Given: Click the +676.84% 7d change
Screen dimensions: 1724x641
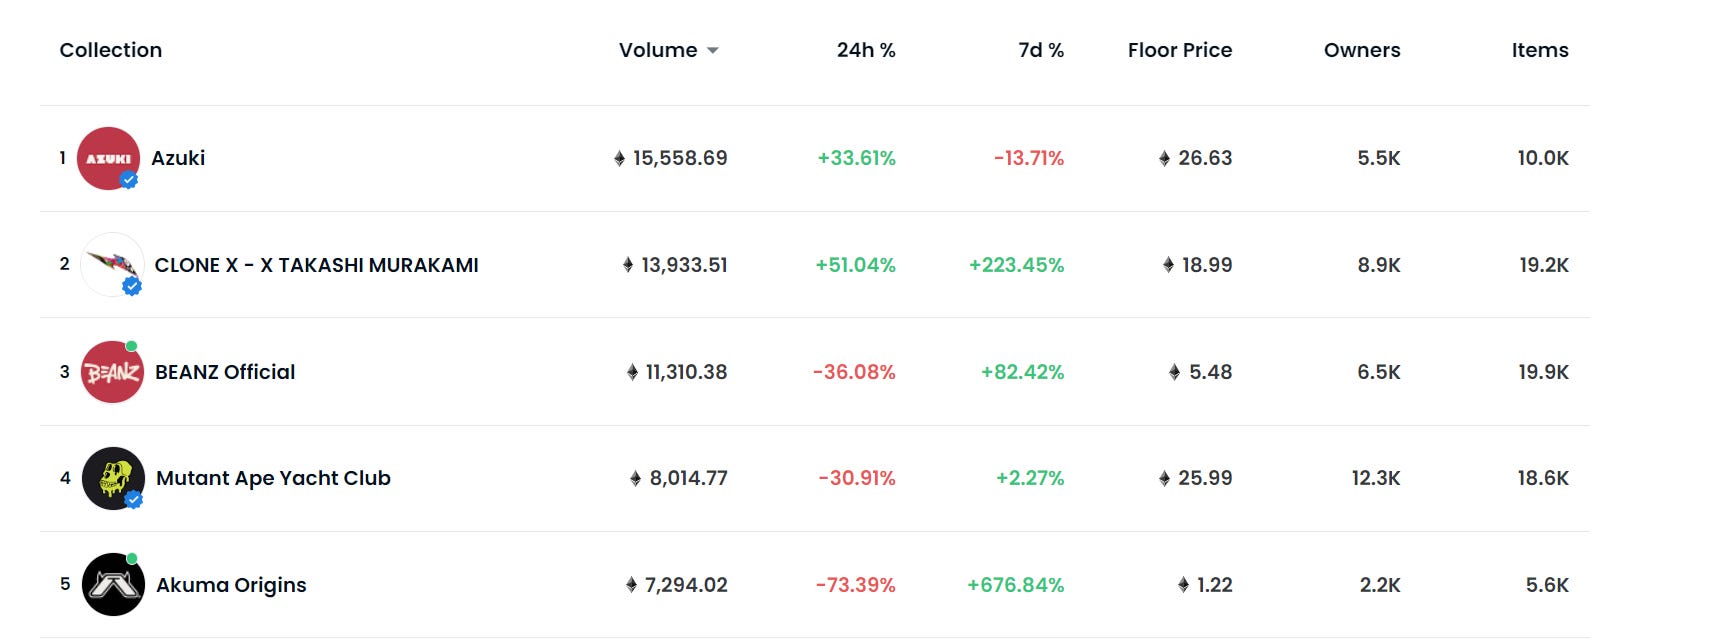Looking at the screenshot, I should (1016, 585).
